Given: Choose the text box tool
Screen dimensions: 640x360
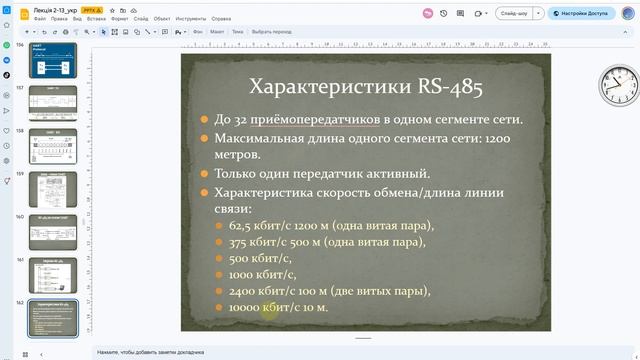Looking at the screenshot, I should [x=115, y=32].
